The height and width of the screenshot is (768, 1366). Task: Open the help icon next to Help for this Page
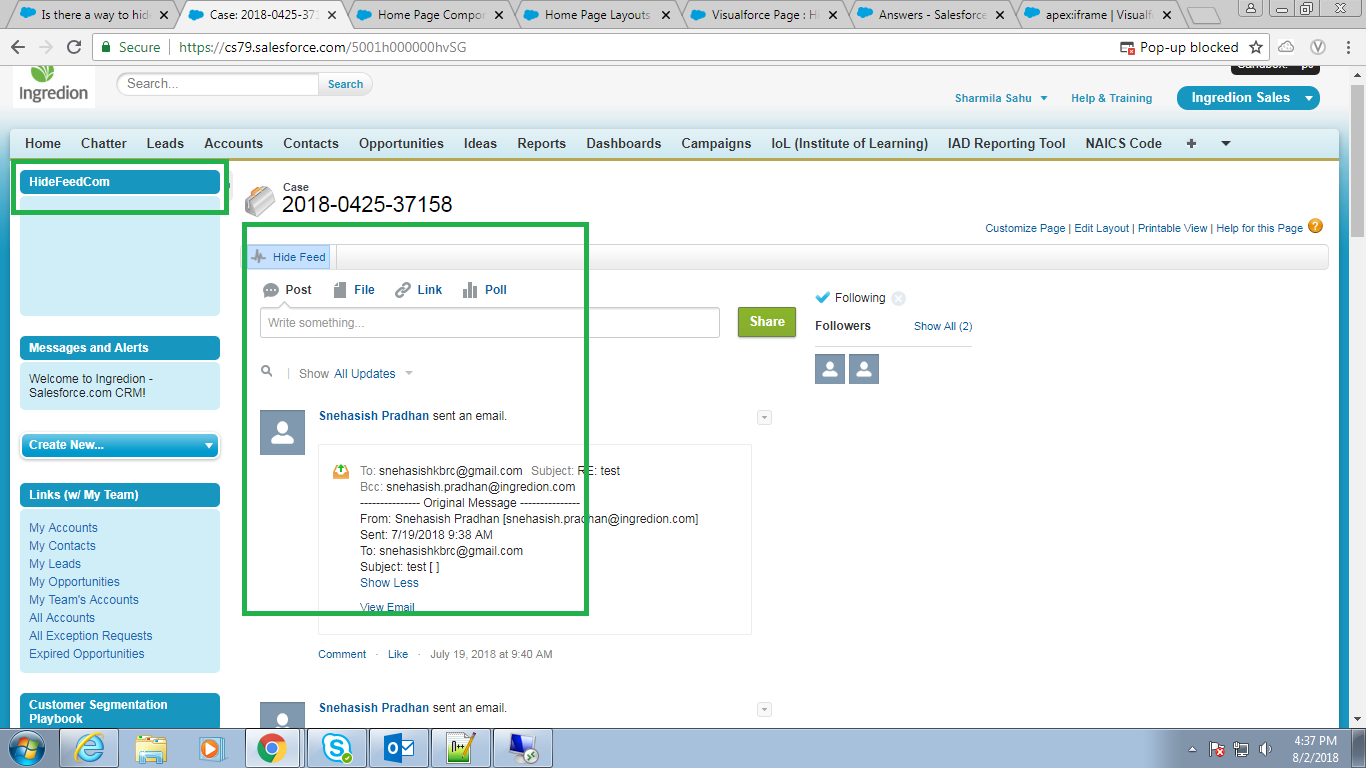pos(1315,226)
